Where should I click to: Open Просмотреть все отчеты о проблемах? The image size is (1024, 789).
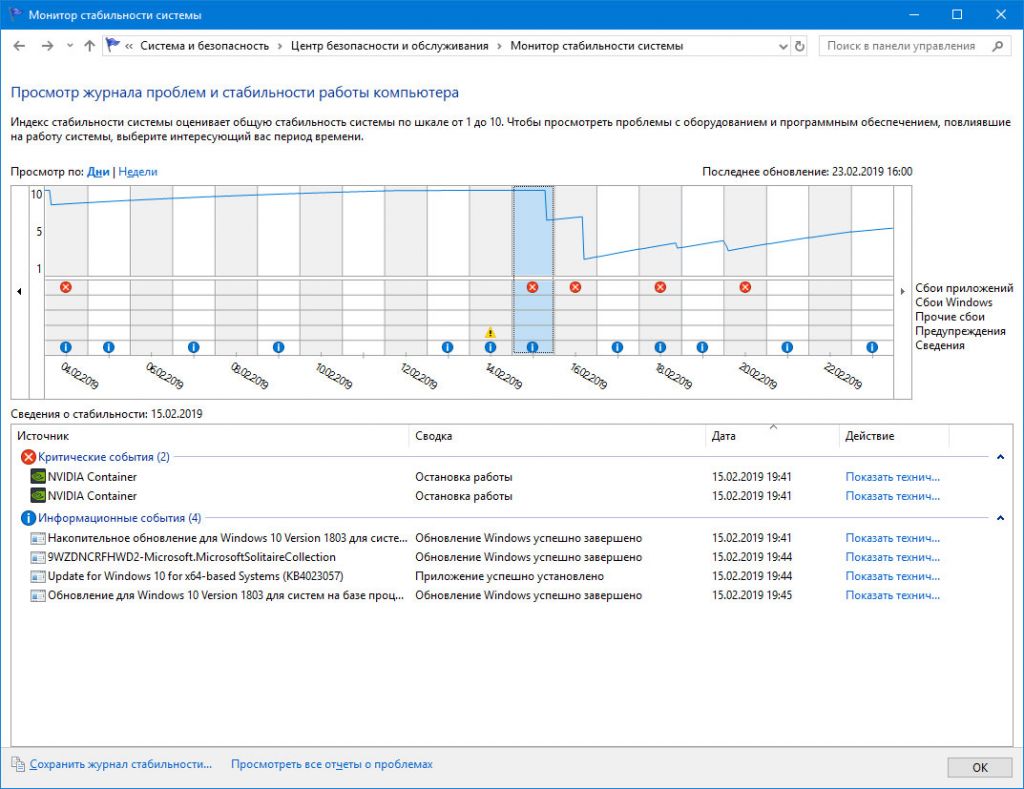click(331, 764)
